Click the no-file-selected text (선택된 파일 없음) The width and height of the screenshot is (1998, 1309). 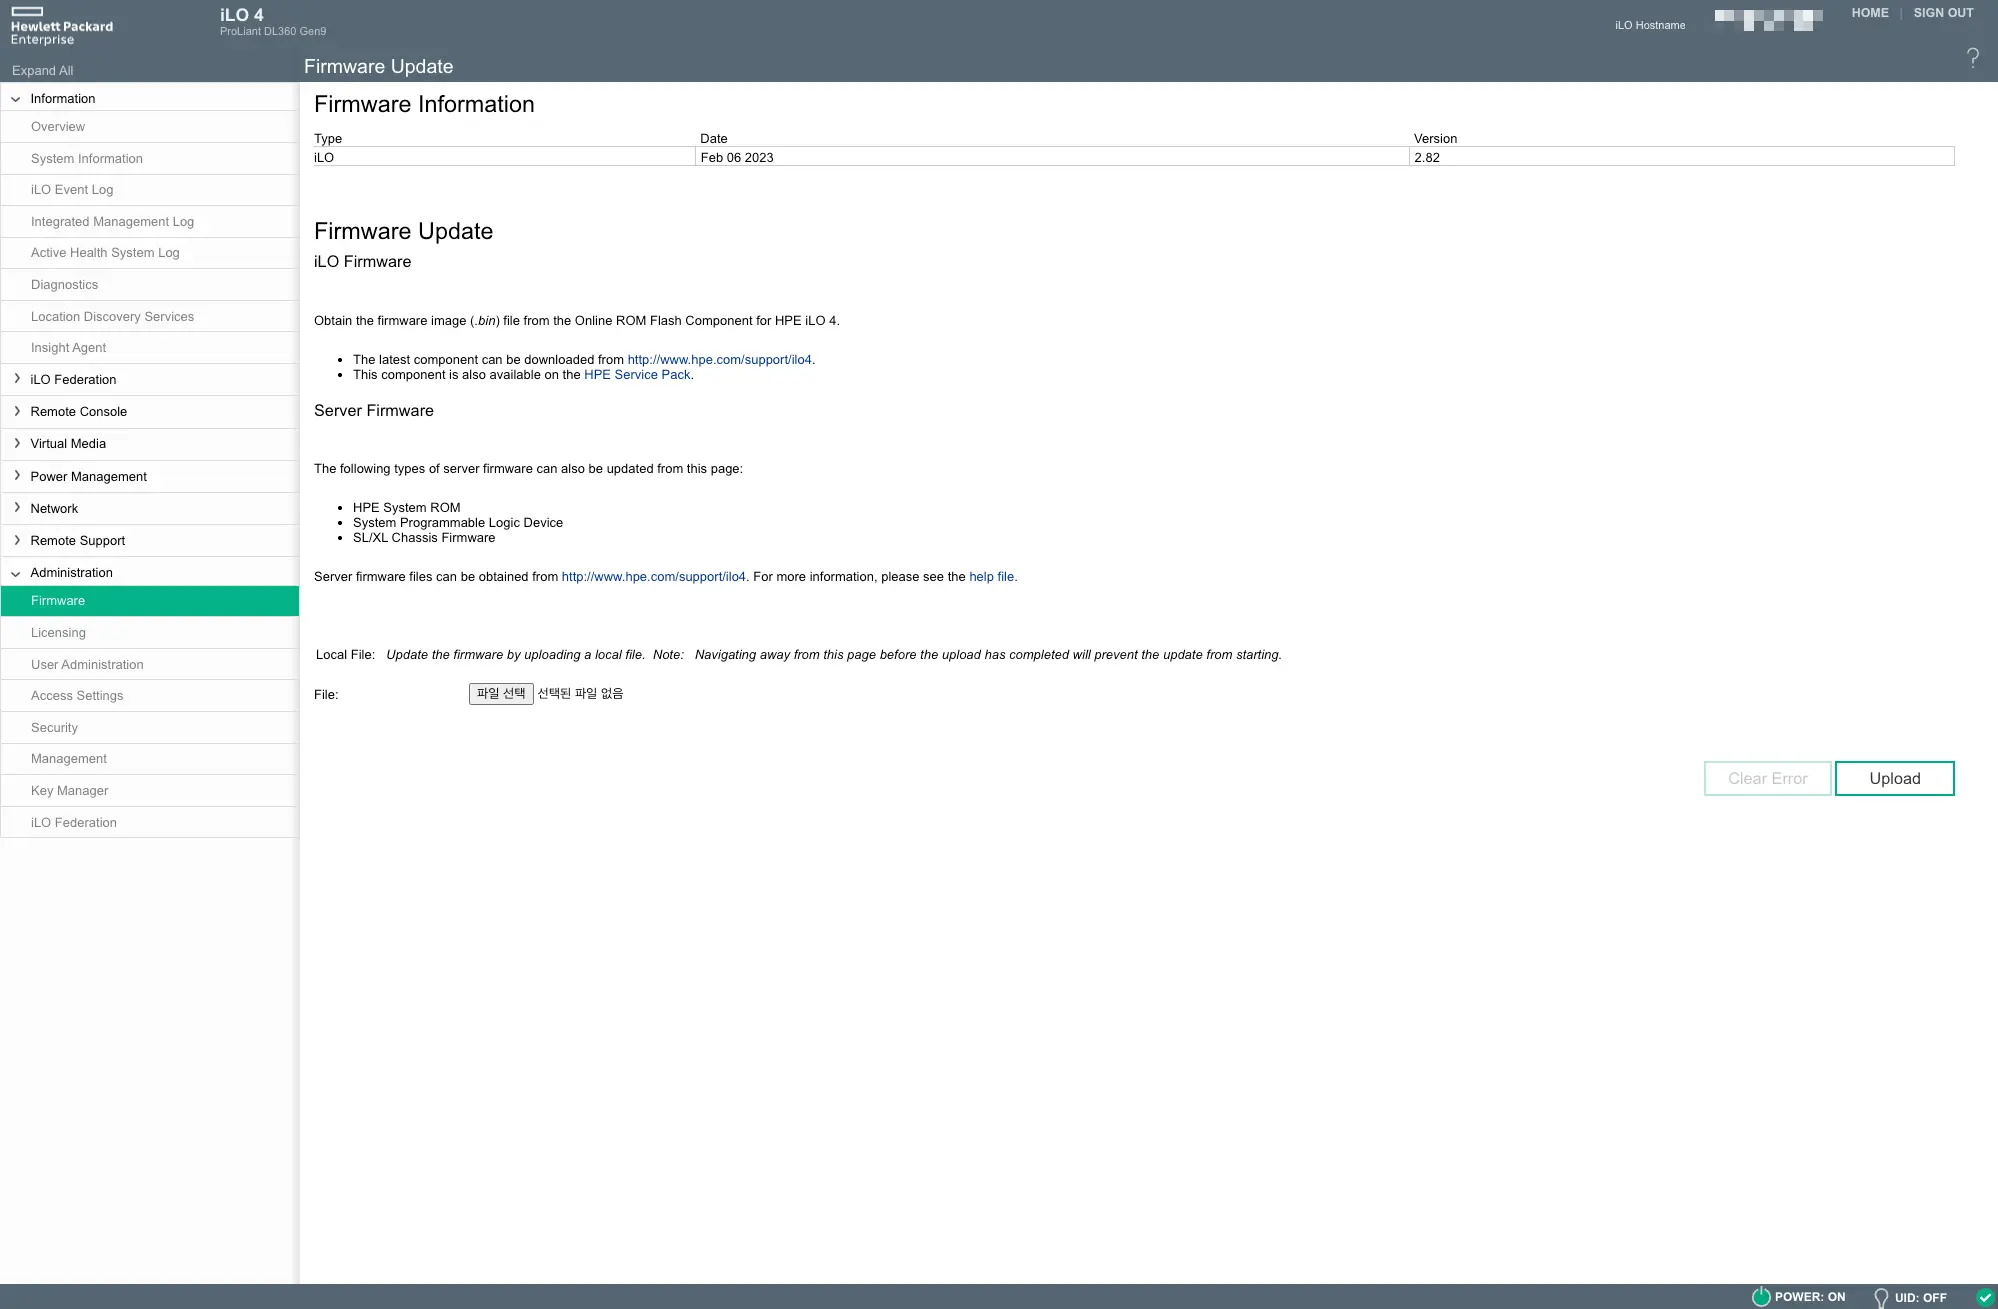pos(580,694)
